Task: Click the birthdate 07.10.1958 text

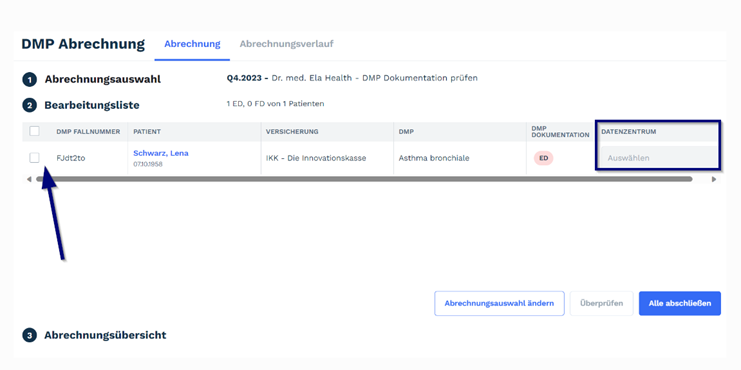Action: pos(148,164)
